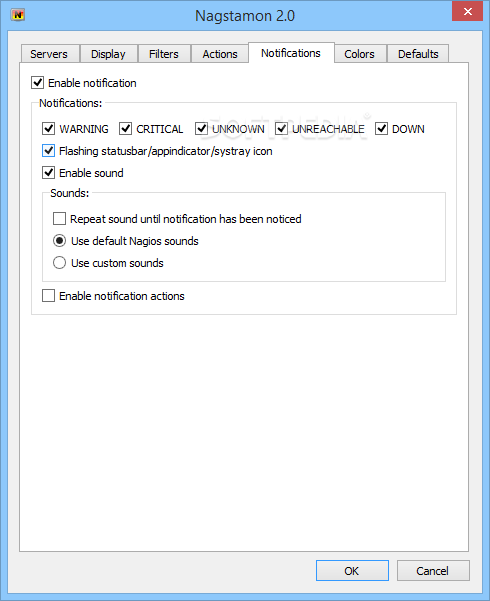Click the Nagstamon 2.0 title text
Viewport: 490px width, 601px height.
[245, 16]
